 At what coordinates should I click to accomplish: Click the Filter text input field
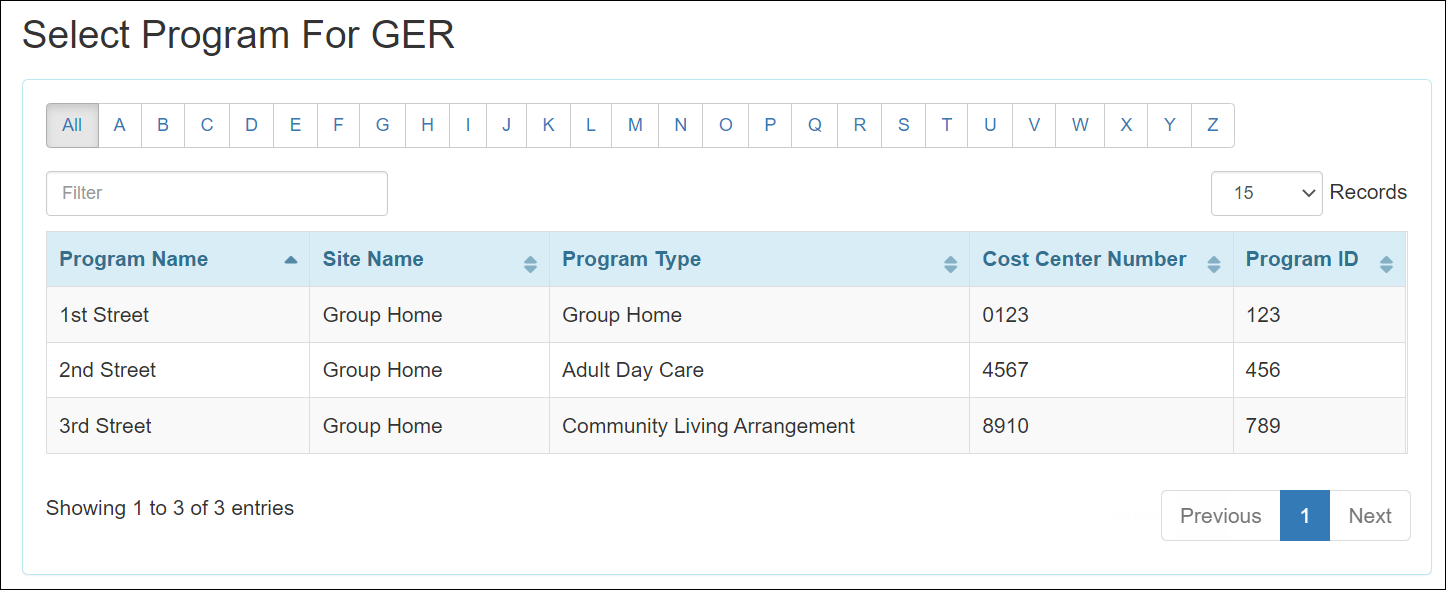point(216,193)
